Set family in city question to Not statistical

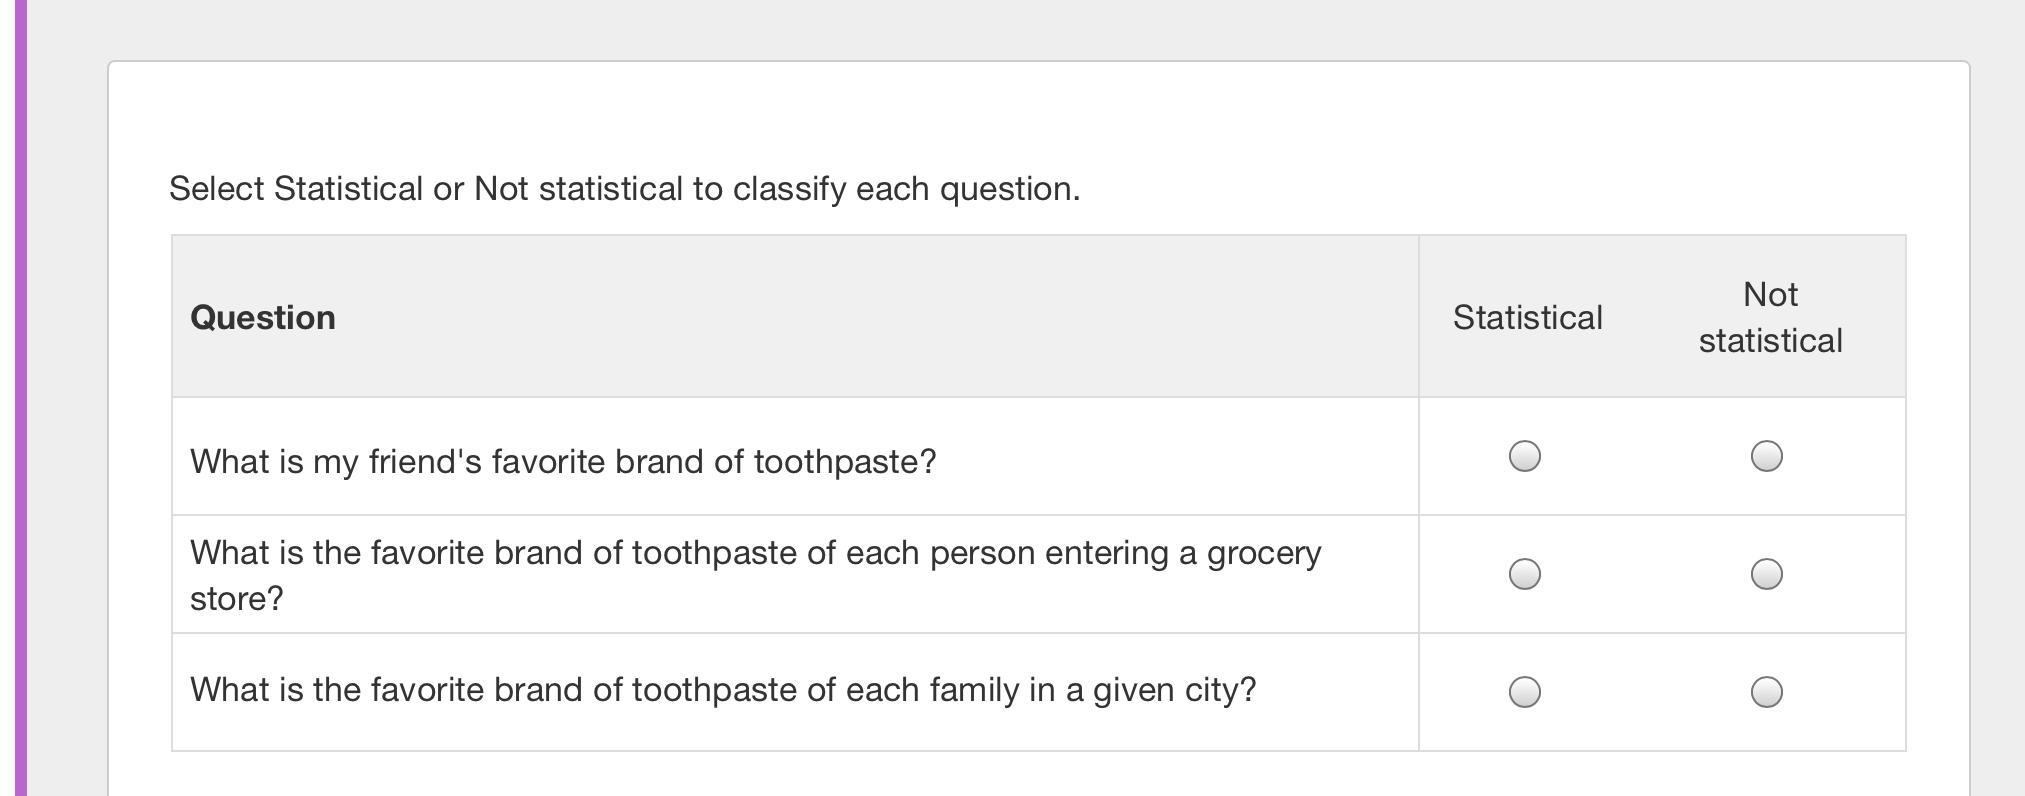[1767, 692]
